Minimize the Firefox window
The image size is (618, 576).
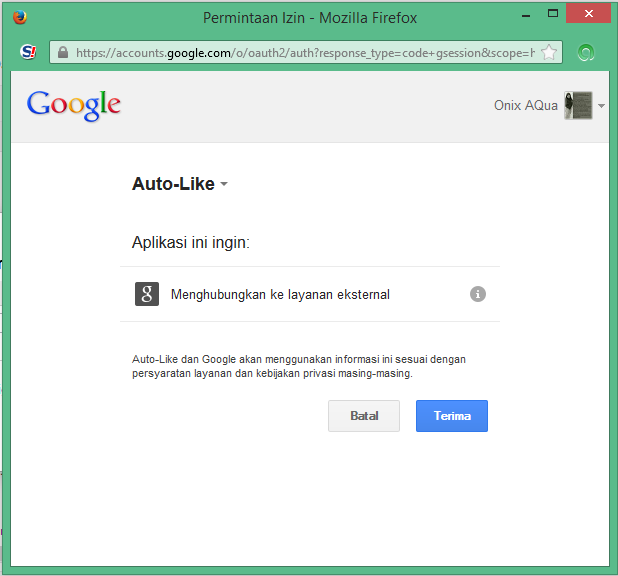[x=526, y=16]
